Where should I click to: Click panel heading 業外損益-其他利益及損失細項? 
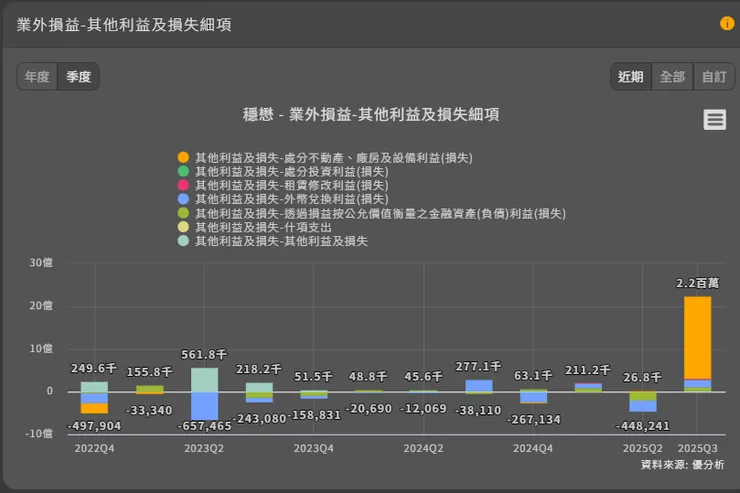click(x=124, y=25)
